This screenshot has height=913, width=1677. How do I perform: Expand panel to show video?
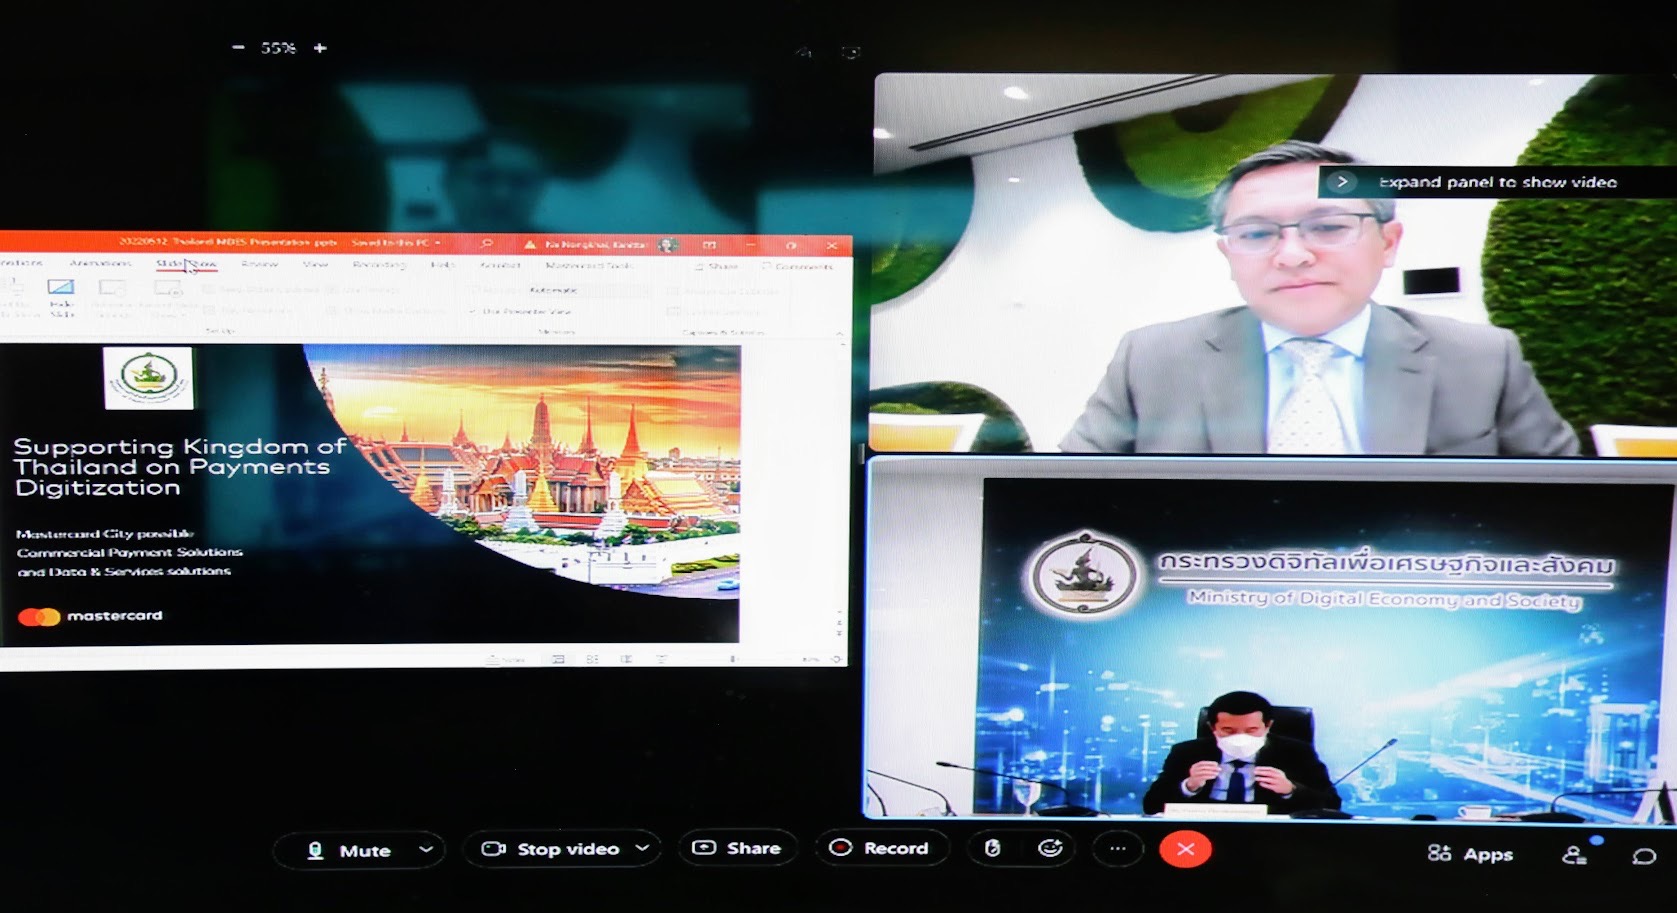[1342, 182]
